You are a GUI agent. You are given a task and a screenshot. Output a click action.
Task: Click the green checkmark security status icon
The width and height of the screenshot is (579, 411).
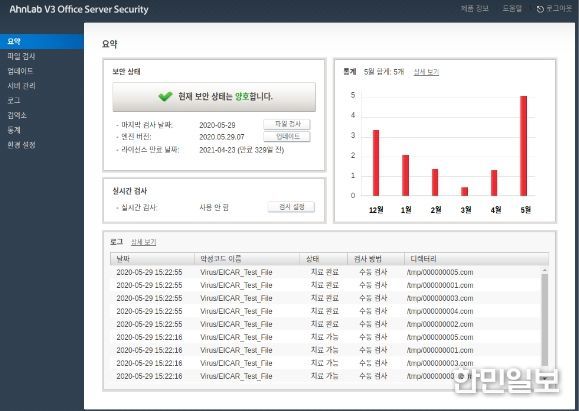point(165,97)
